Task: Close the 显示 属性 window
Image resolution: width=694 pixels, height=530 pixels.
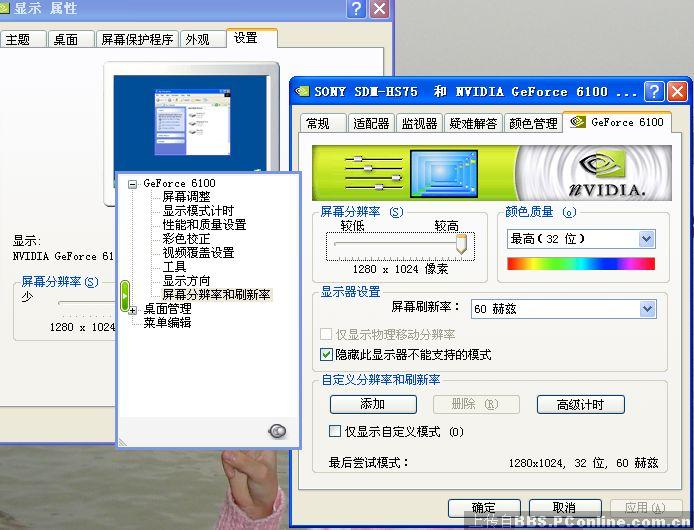Action: coord(379,8)
